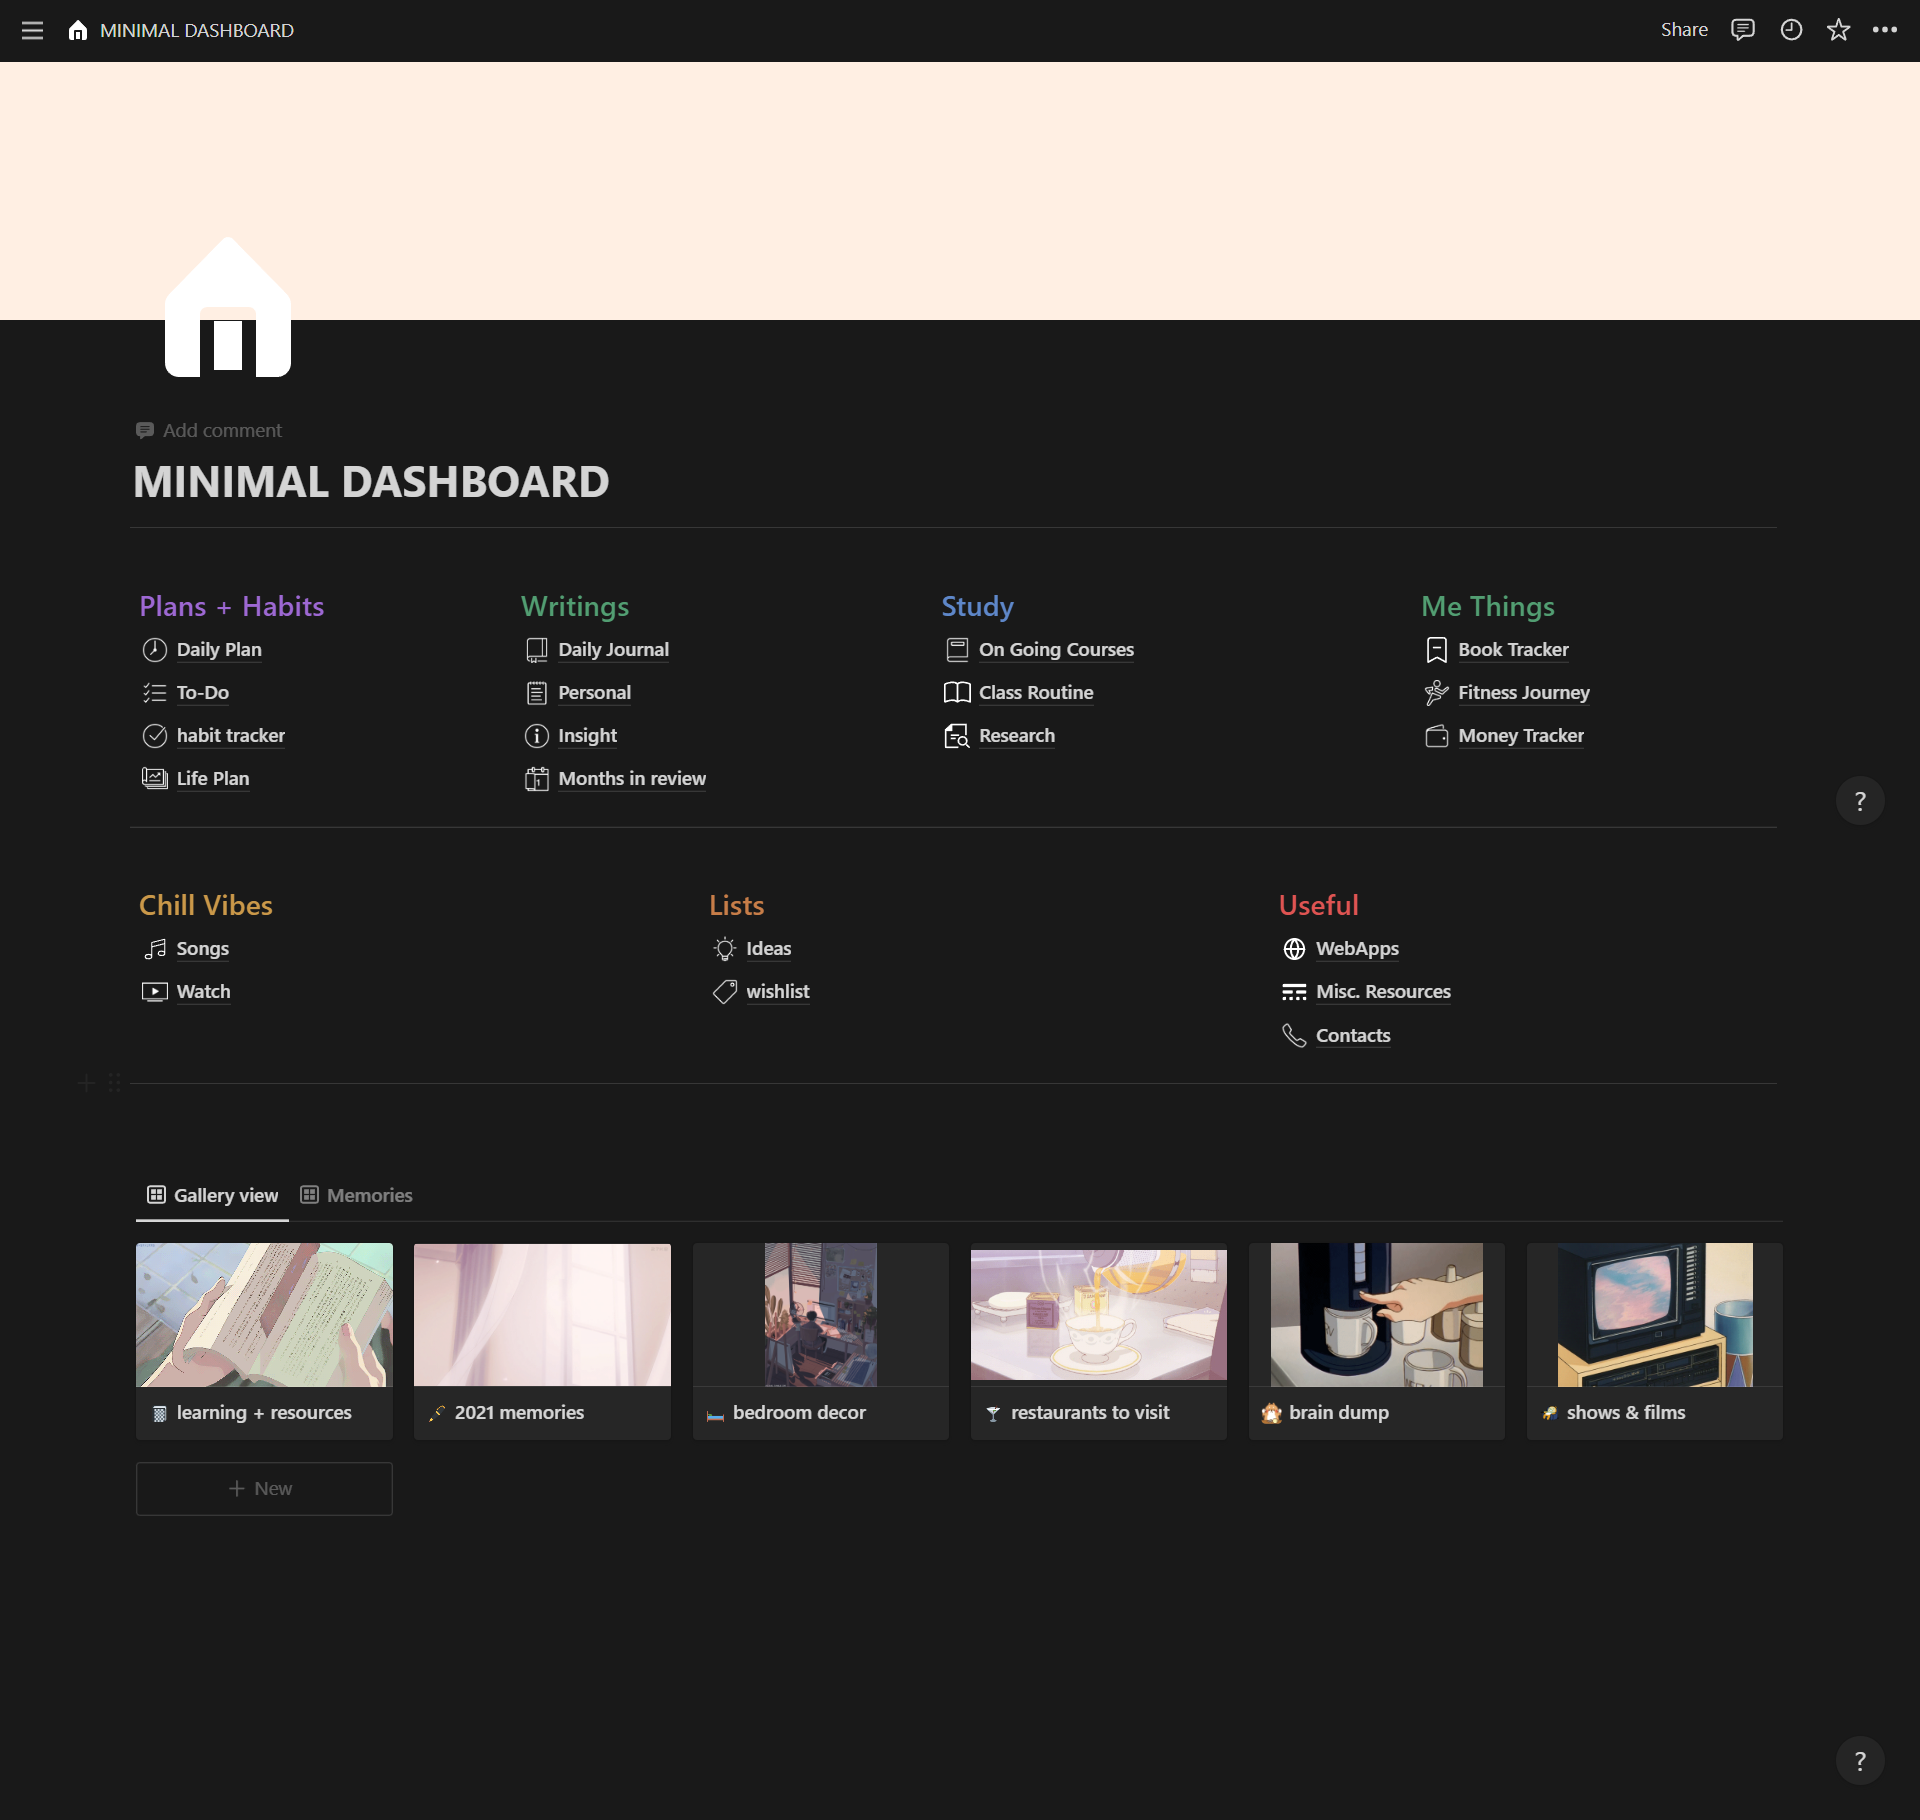Viewport: 1920px width, 1820px height.
Task: Click the house page icon above the title
Action: (x=227, y=310)
